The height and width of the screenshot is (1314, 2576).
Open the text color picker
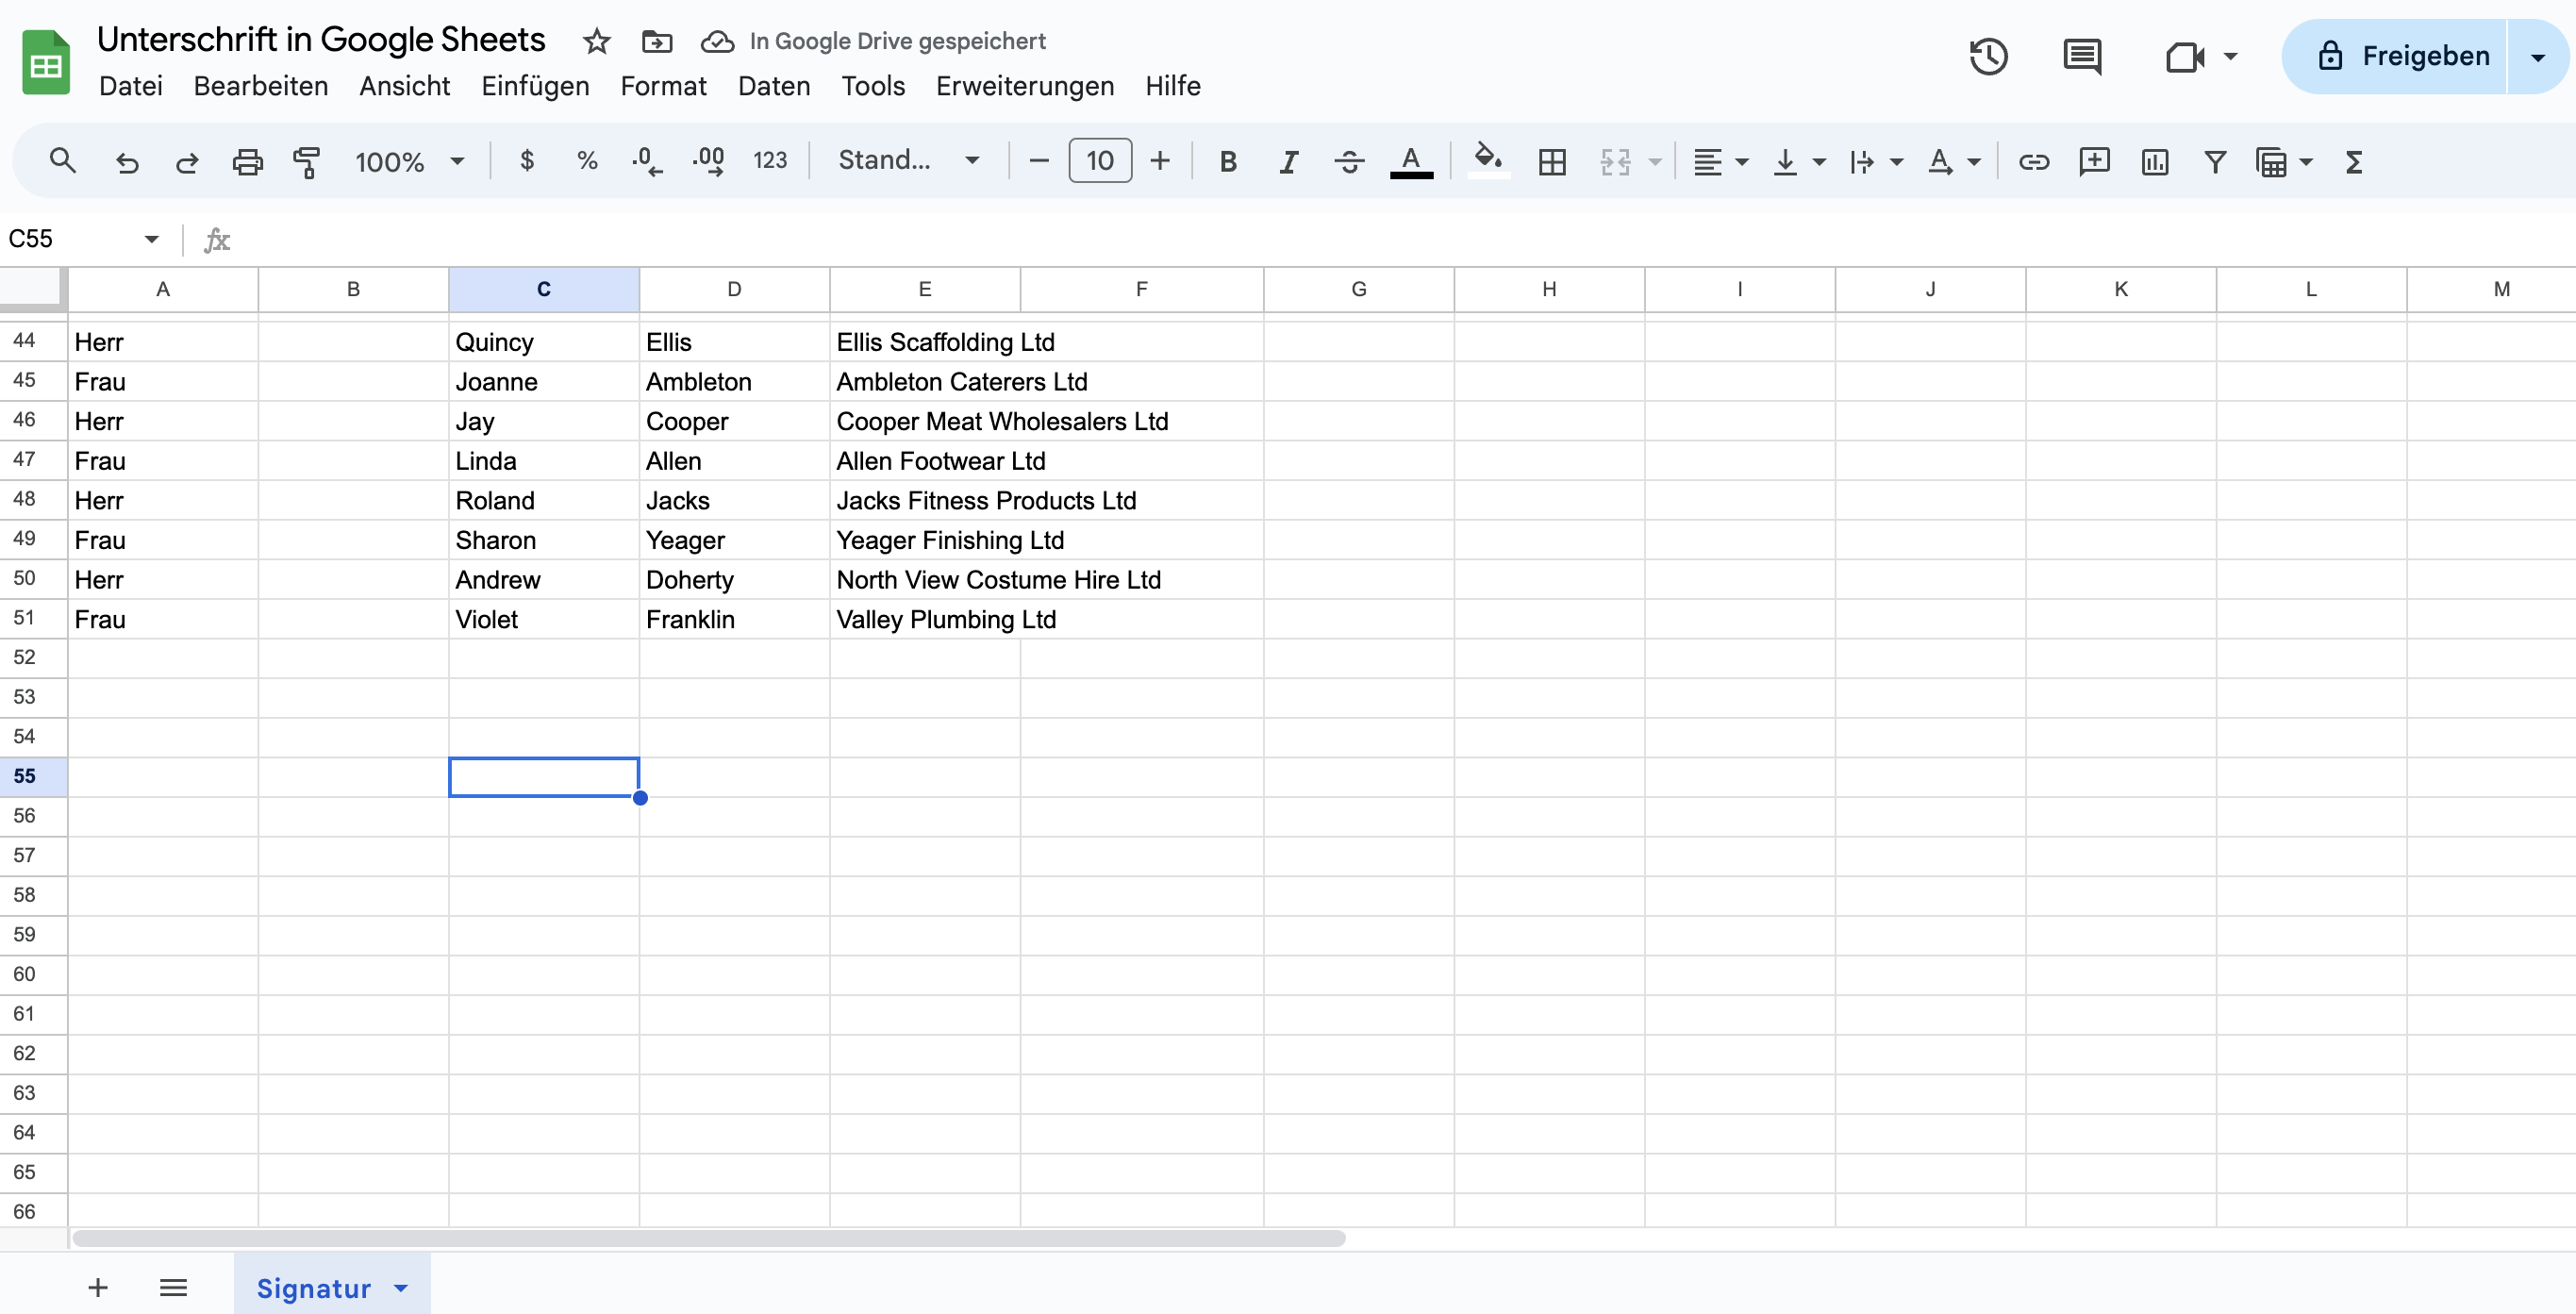click(x=1411, y=161)
